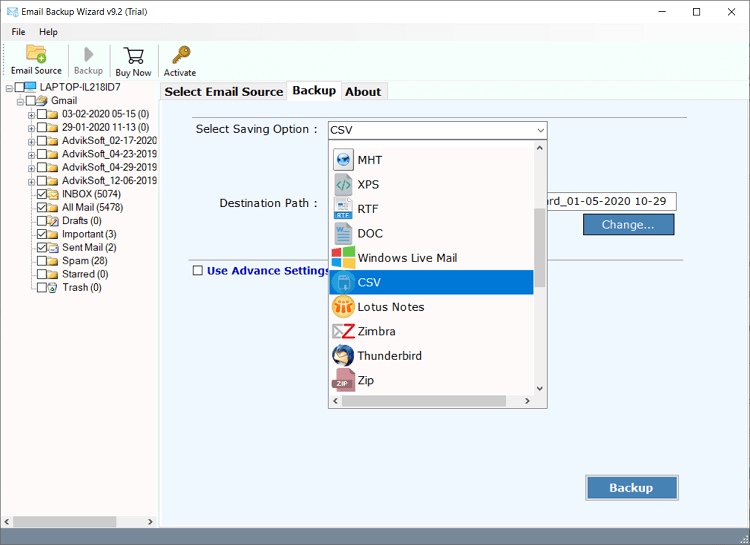Image resolution: width=750 pixels, height=545 pixels.
Task: Check the Trash (0) checkbox
Action: click(42, 288)
